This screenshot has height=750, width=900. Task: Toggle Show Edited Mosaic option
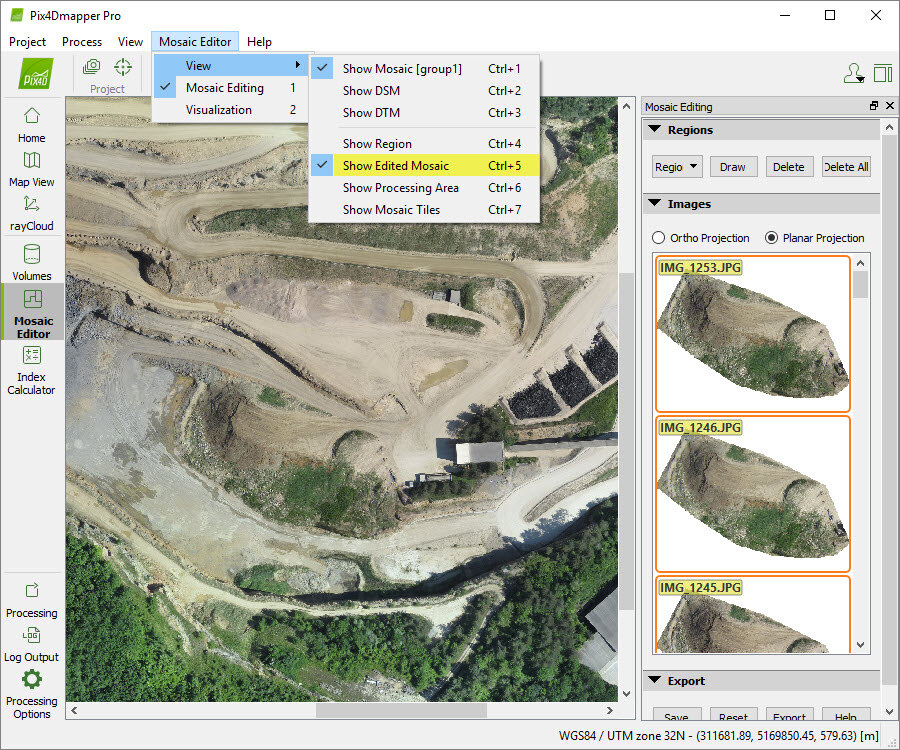tap(395, 166)
